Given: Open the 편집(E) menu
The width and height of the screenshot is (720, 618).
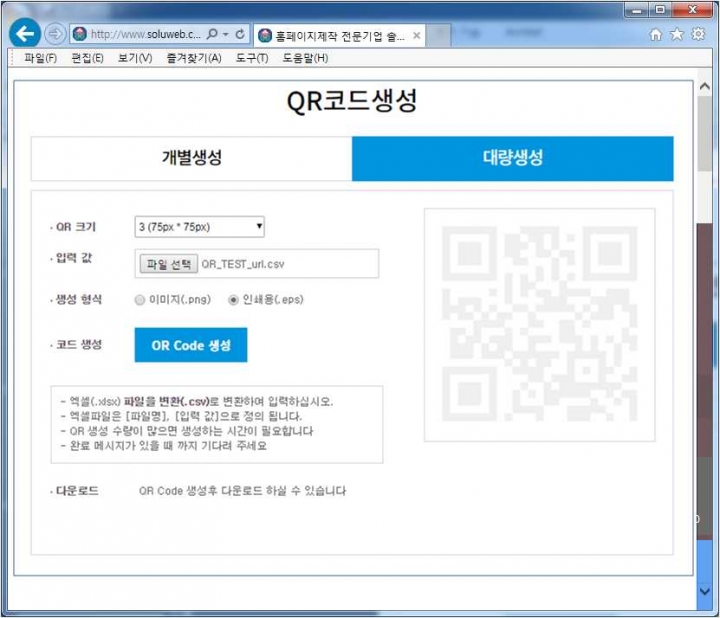Looking at the screenshot, I should 87,58.
